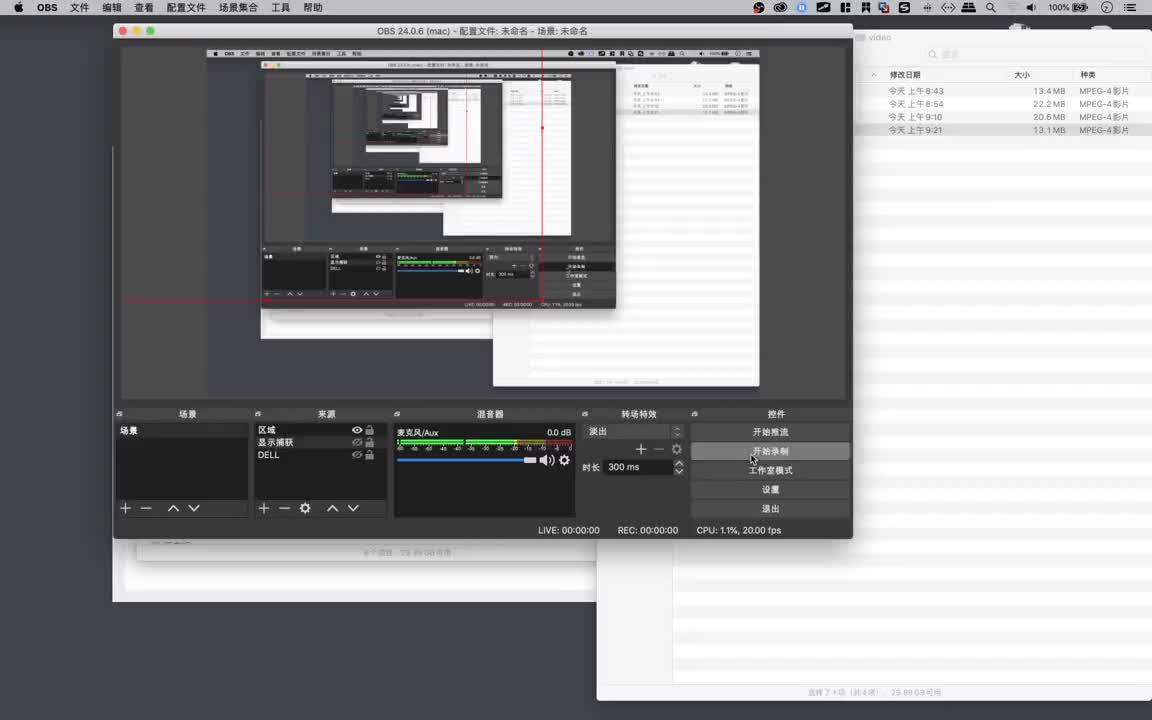Image resolution: width=1152 pixels, height=720 pixels.
Task: Open the Apple menu
Action: (18, 7)
